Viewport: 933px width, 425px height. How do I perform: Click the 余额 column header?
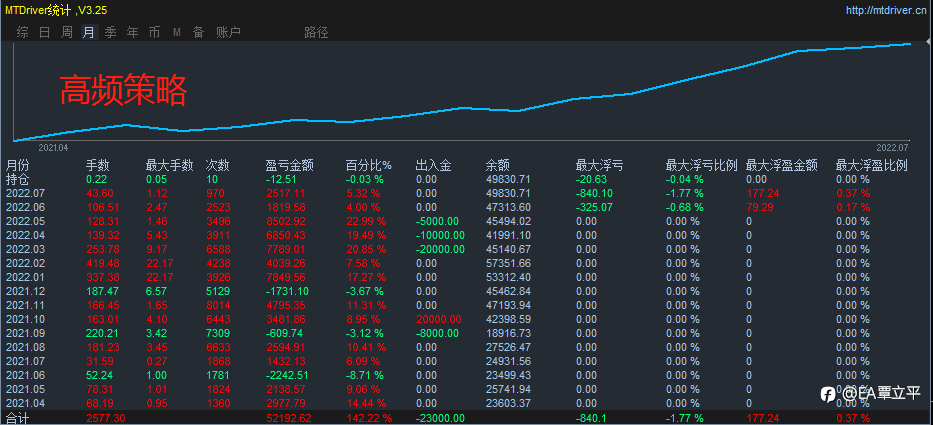coord(498,165)
